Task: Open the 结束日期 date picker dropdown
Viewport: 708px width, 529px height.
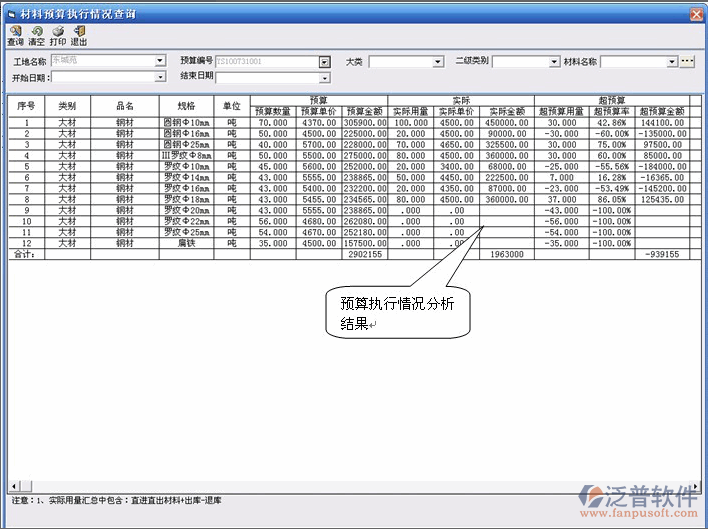Action: [324, 77]
